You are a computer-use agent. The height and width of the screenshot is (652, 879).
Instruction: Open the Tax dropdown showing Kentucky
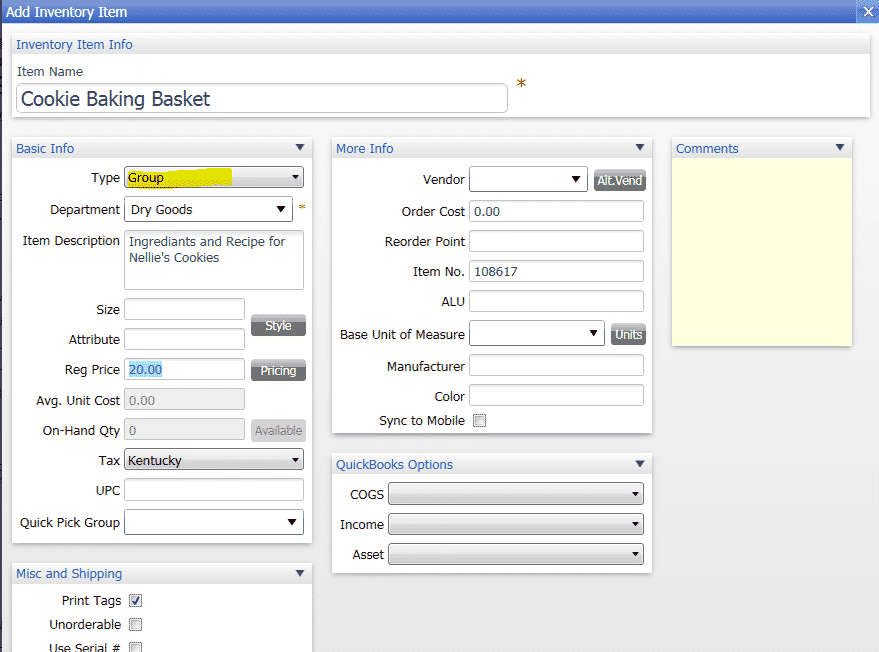(x=214, y=460)
